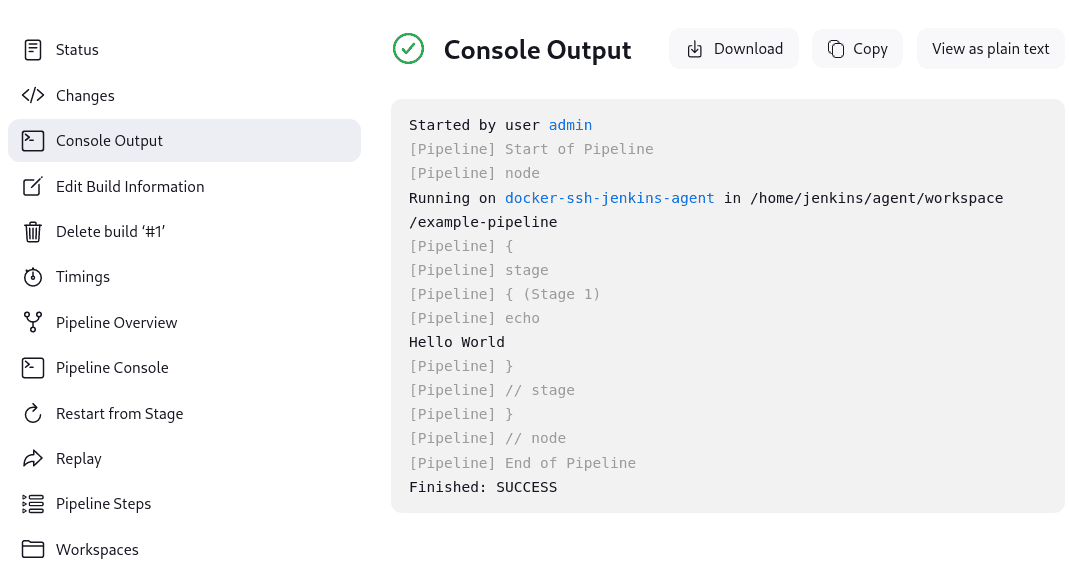Open the Console Output sidebar item
The width and height of the screenshot is (1069, 573).
click(109, 141)
